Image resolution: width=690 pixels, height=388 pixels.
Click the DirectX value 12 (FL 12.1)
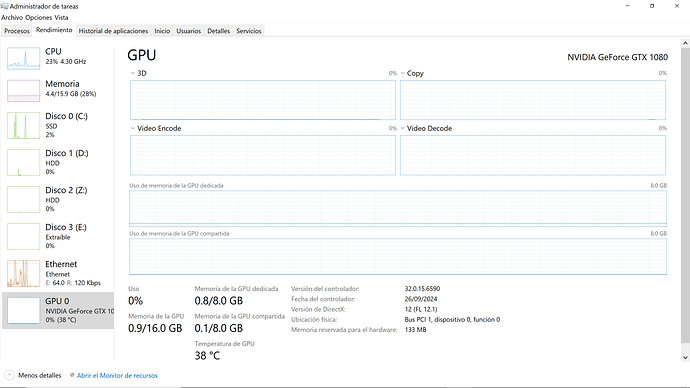point(421,309)
